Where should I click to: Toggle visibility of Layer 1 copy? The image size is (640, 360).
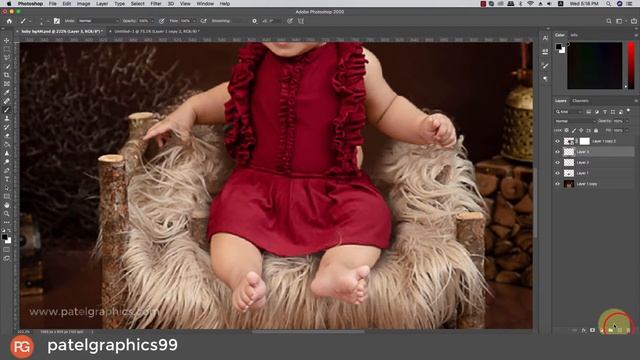pyautogui.click(x=558, y=184)
